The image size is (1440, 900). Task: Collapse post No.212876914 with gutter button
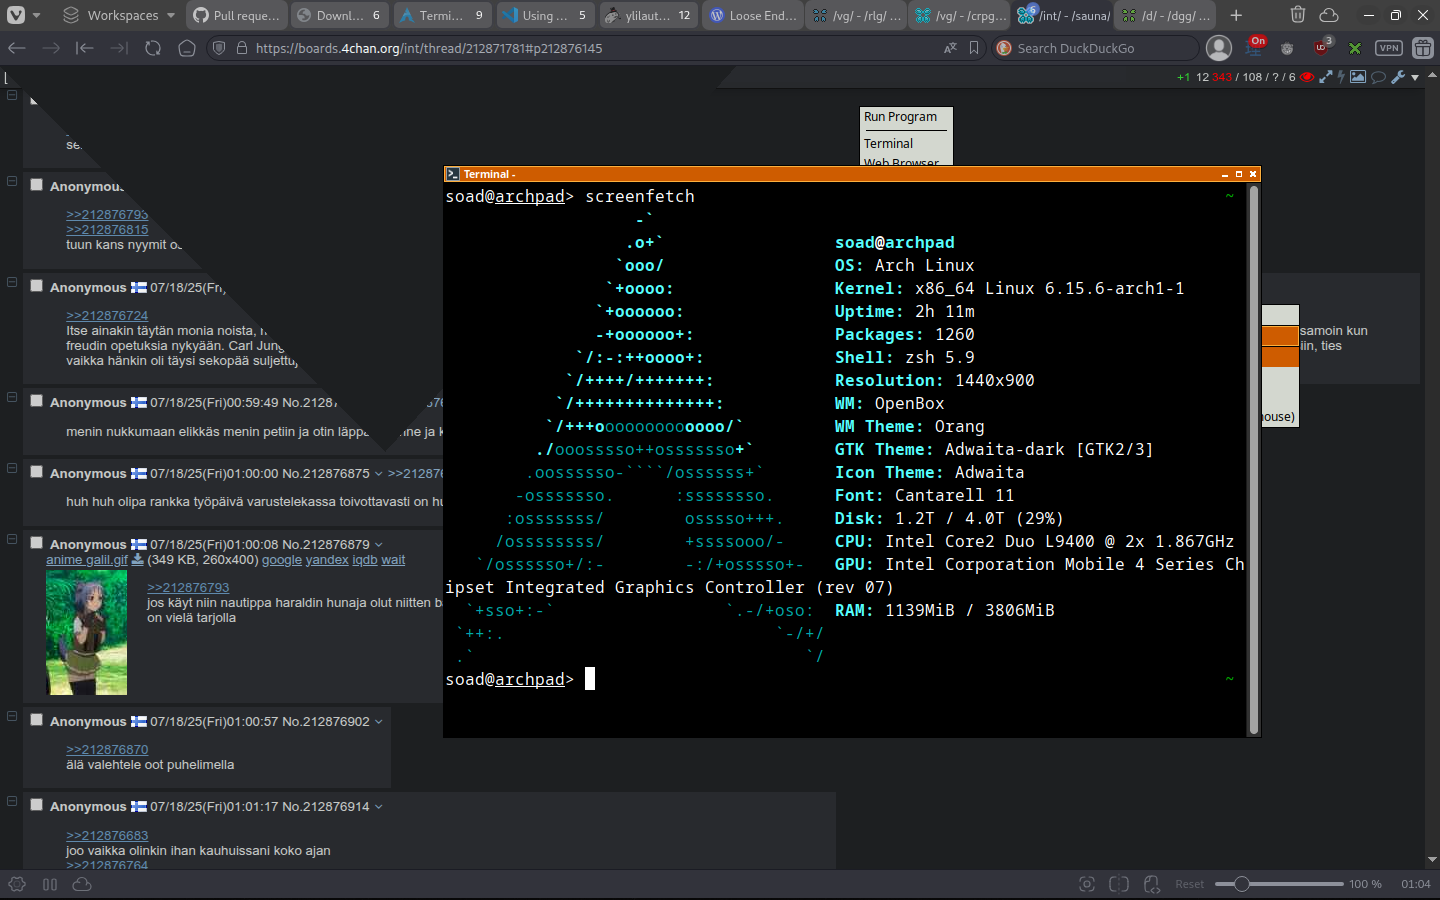pyautogui.click(x=12, y=801)
